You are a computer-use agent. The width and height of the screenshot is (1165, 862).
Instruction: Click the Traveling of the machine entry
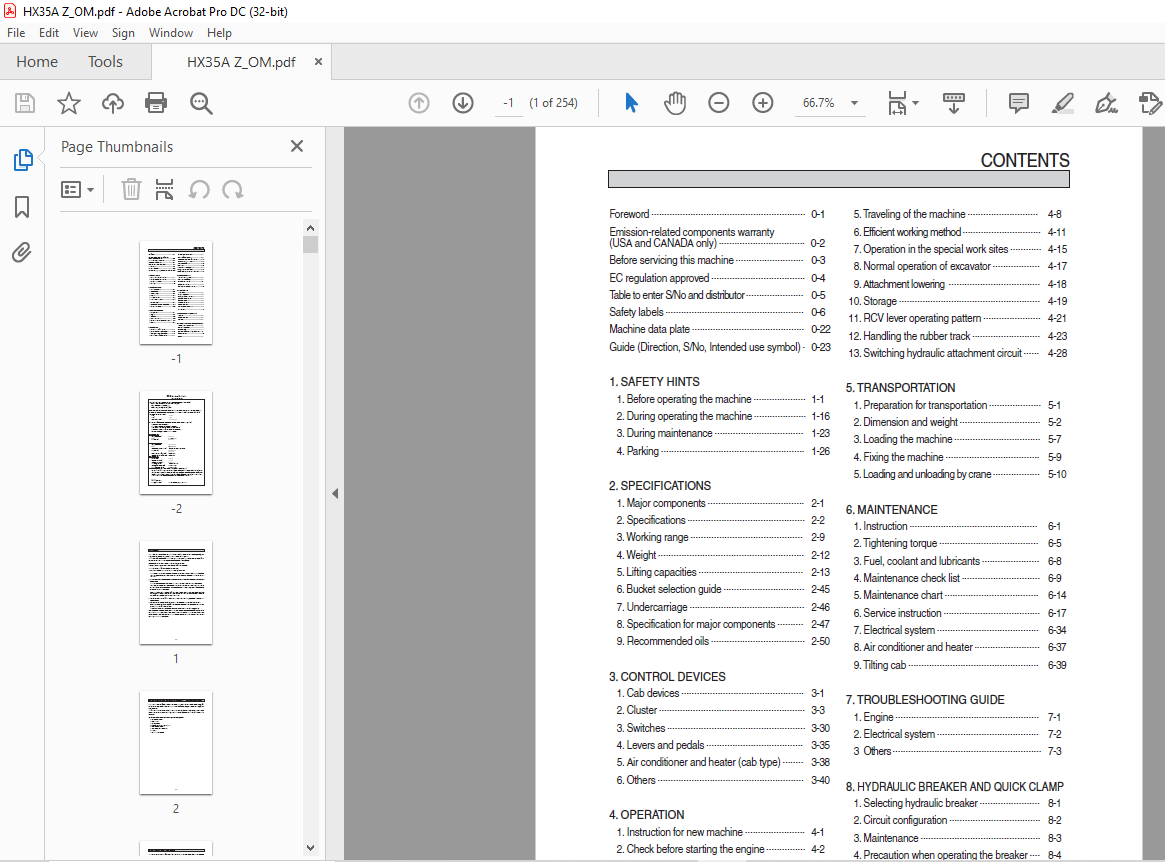click(957, 214)
